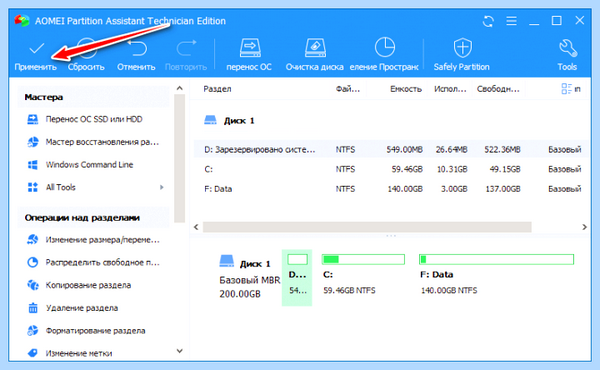
Task: Click the partition list horizontal scrollbar thumb
Action: [x=367, y=227]
